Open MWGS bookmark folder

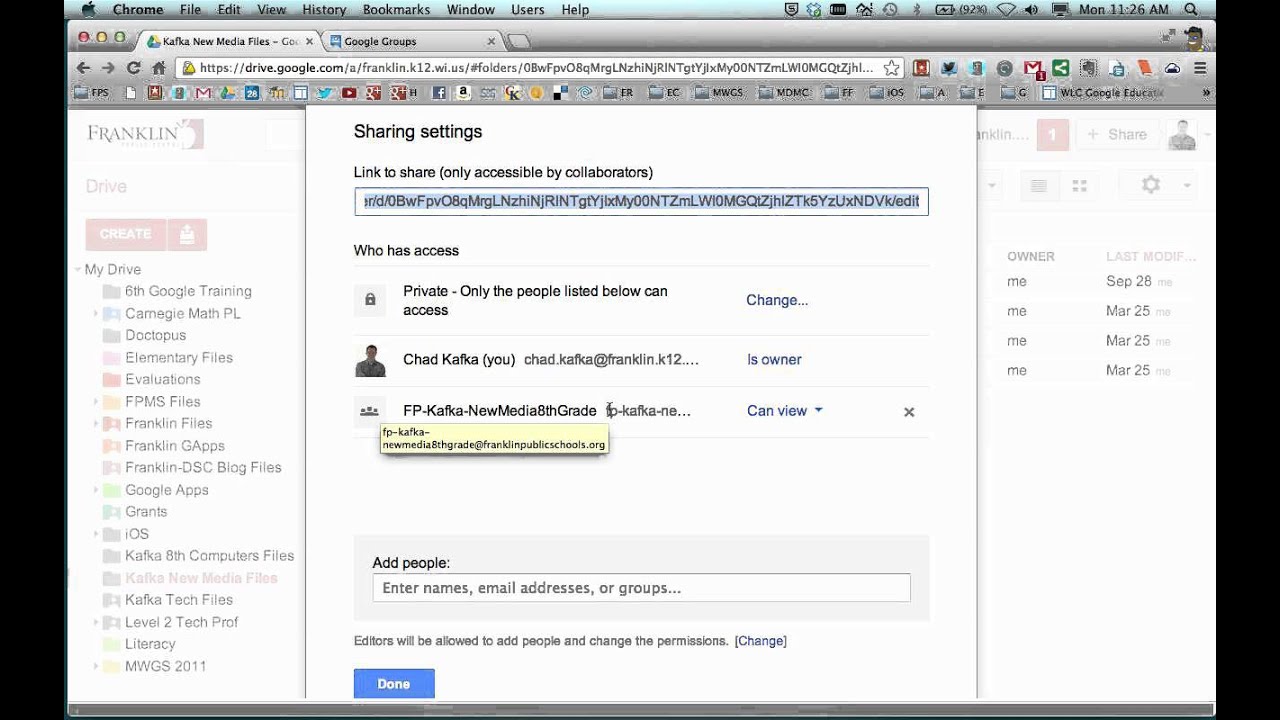720,93
